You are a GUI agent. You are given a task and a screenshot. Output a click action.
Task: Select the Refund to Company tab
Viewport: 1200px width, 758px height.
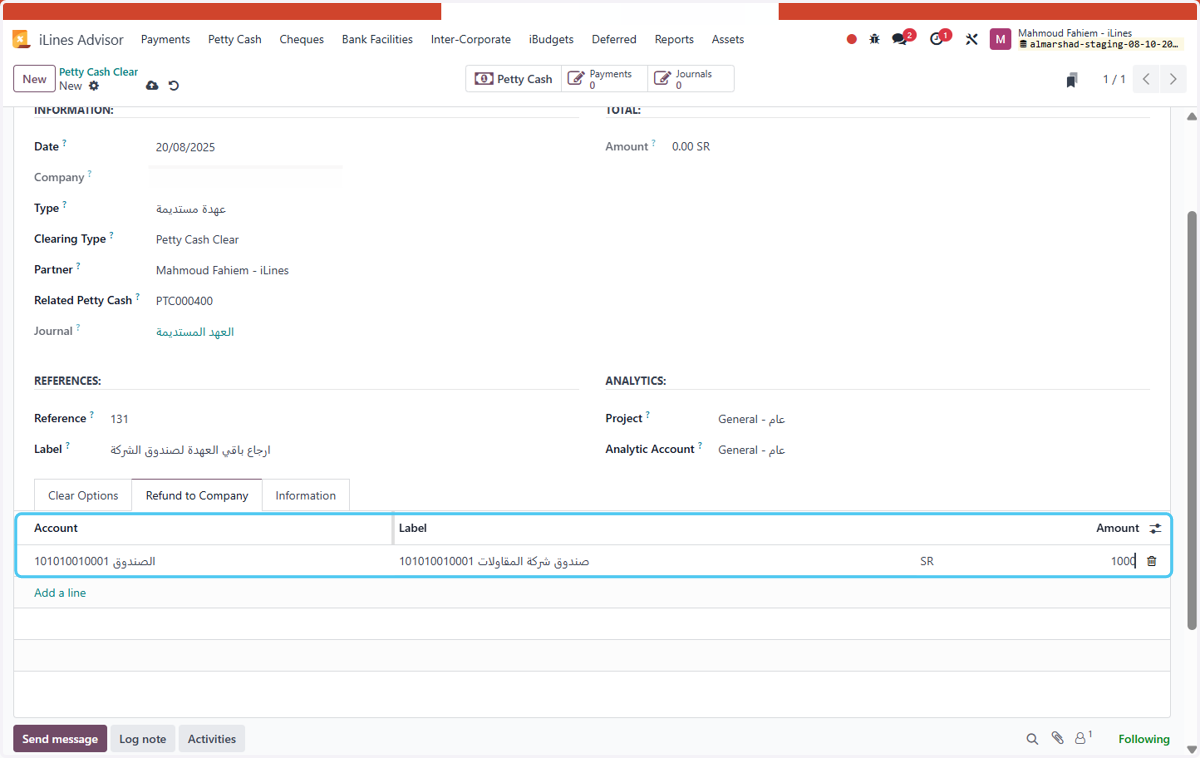click(197, 495)
